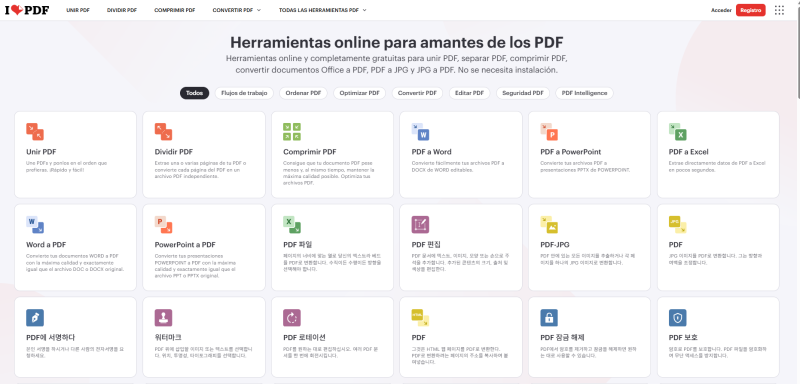This screenshot has width=800, height=384.
Task: Open the Word a PDF tool icon
Action: (35, 224)
